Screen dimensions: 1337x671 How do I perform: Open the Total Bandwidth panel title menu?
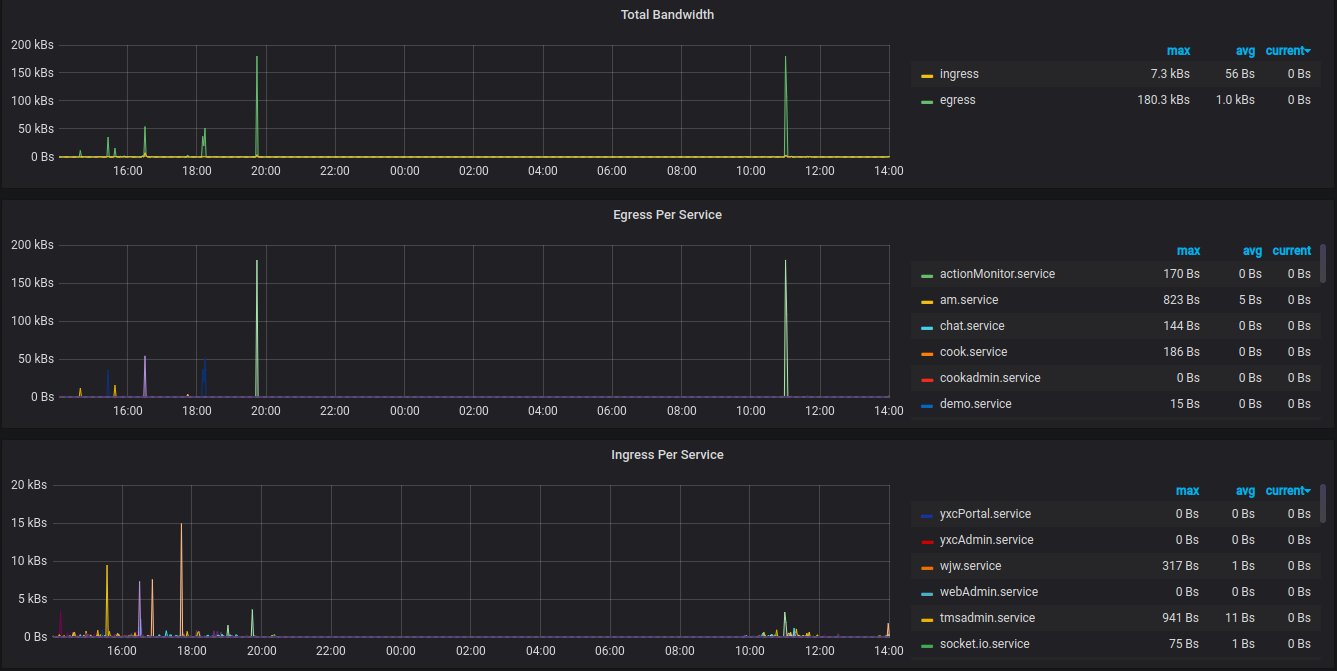[x=667, y=15]
